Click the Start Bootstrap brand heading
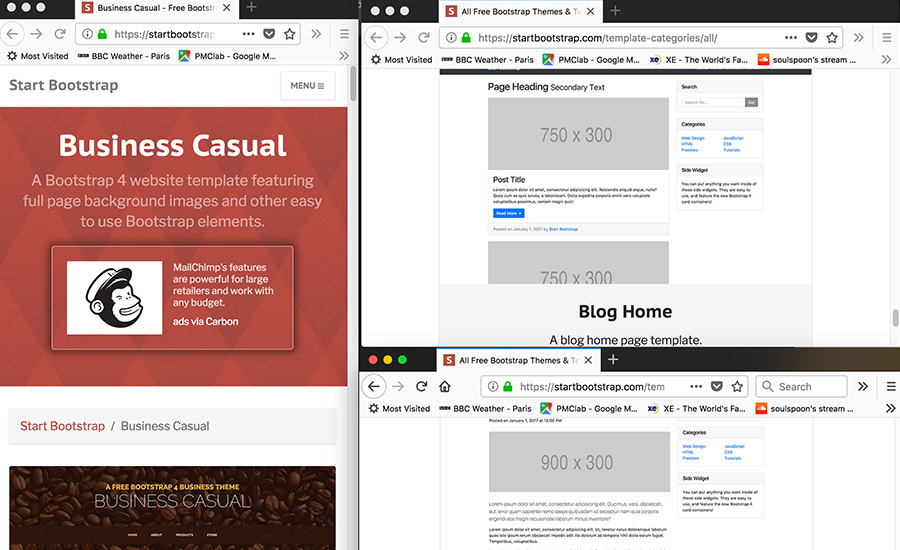 (64, 85)
